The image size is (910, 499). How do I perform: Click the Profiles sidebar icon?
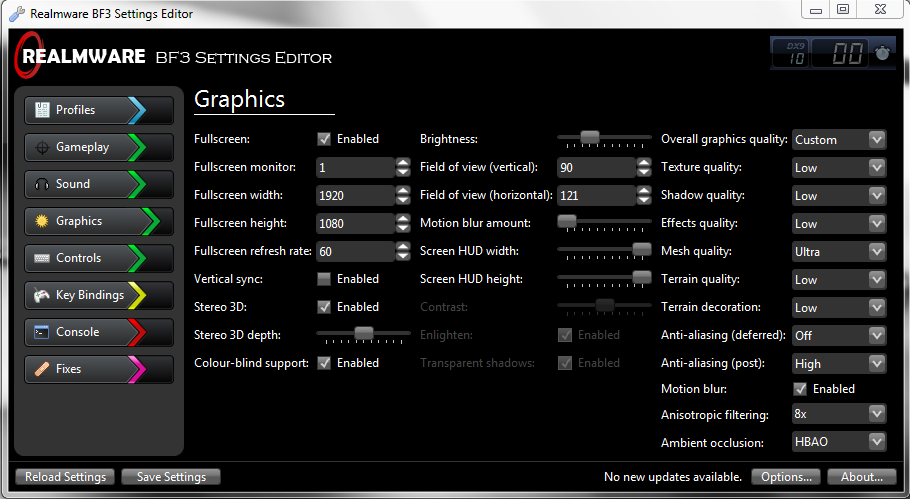[x=42, y=110]
